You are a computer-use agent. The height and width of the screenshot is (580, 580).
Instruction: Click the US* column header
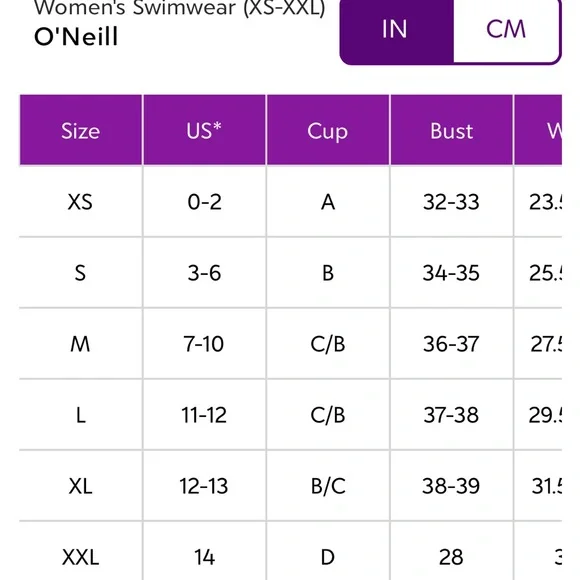pos(204,130)
